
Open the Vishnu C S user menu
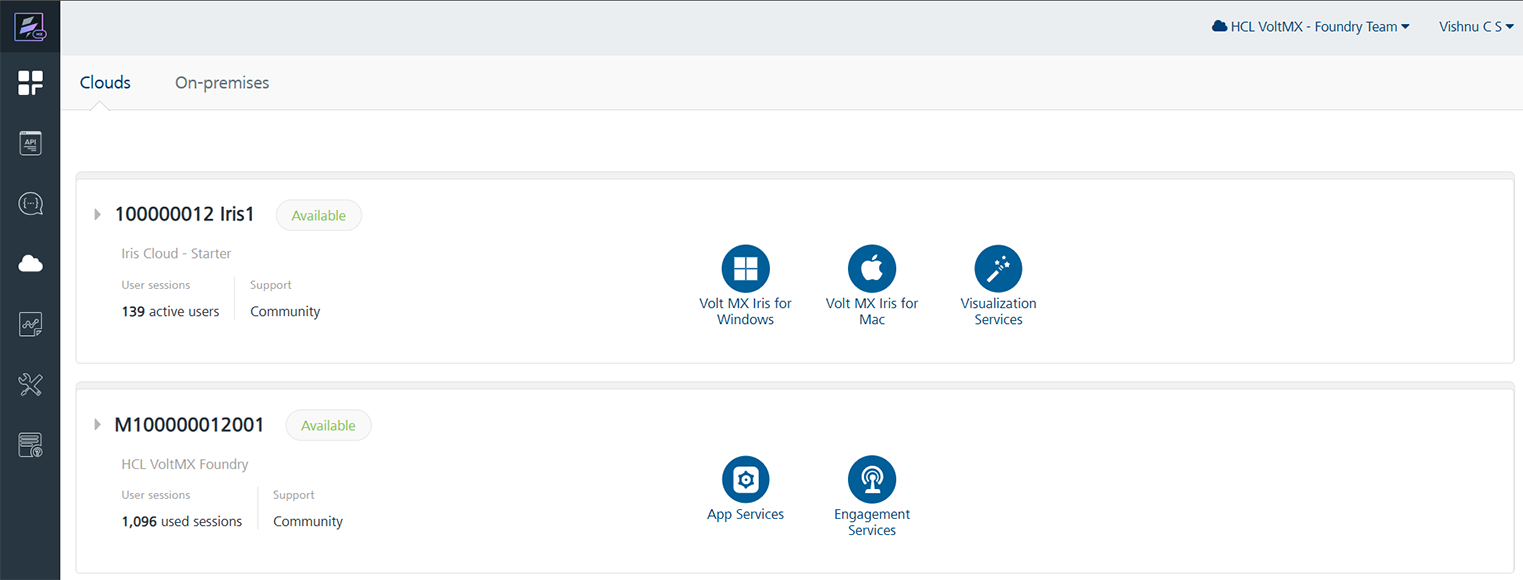[1475, 27]
